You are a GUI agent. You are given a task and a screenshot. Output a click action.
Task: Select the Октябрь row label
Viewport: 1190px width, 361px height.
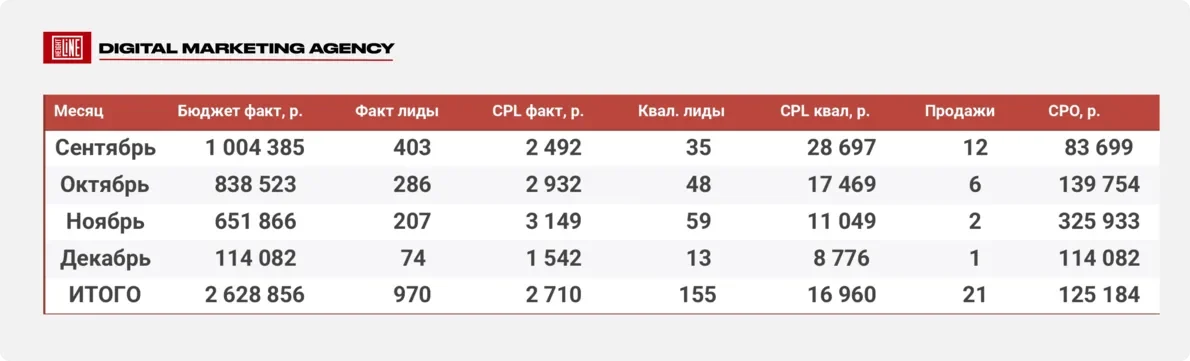(105, 184)
